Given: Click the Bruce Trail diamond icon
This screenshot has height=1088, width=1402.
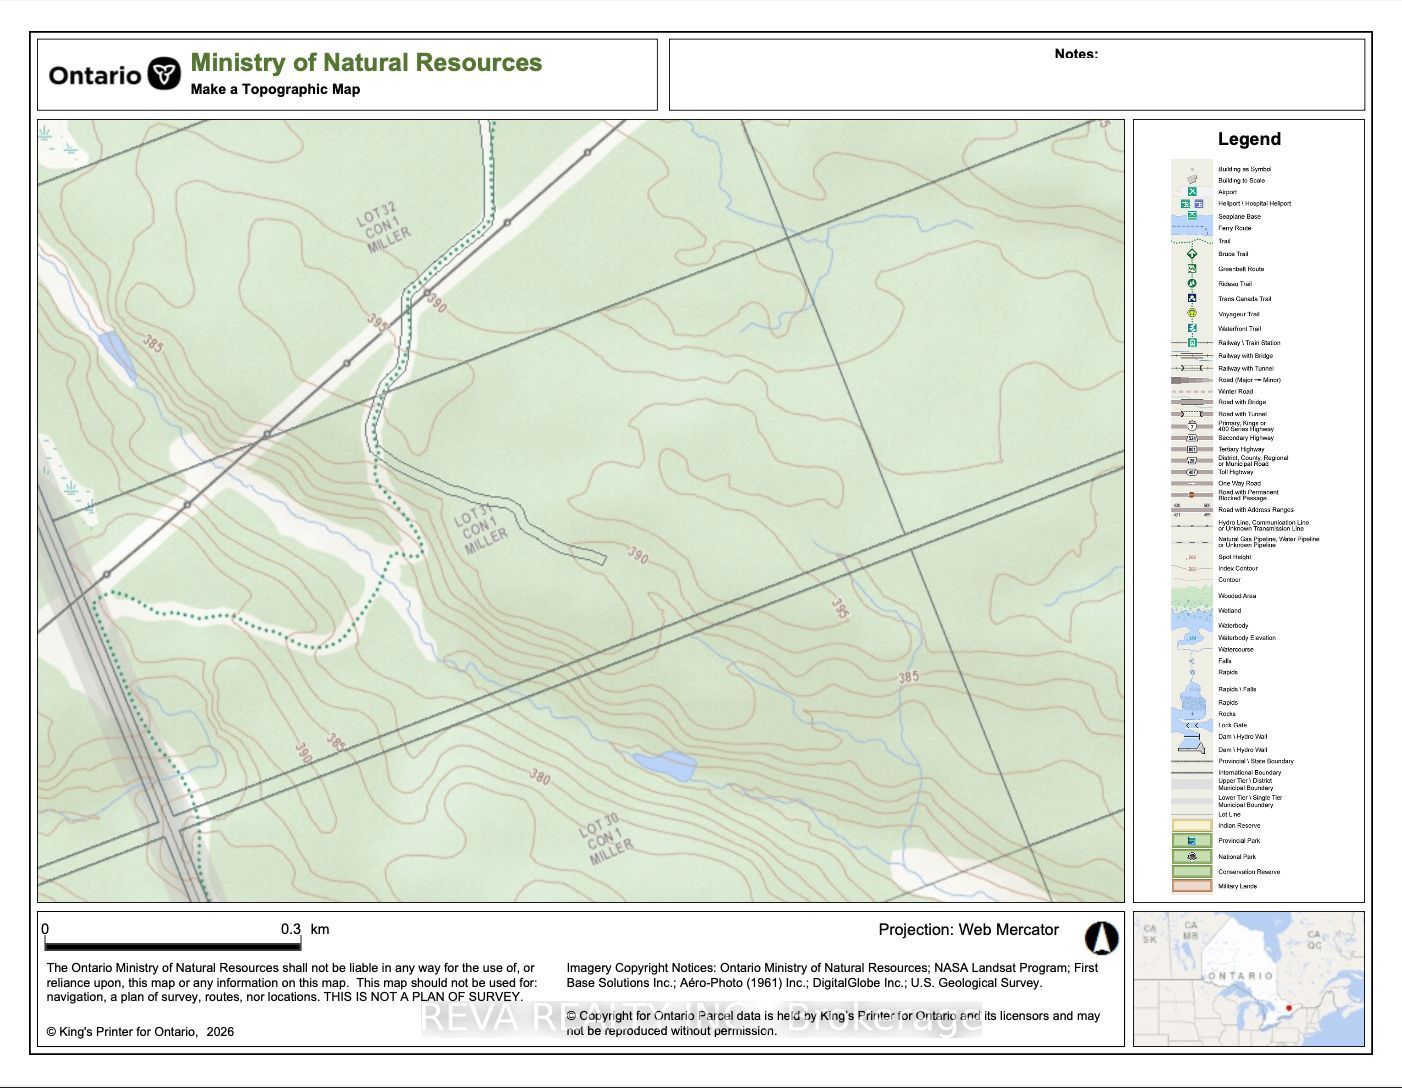Looking at the screenshot, I should (1192, 254).
